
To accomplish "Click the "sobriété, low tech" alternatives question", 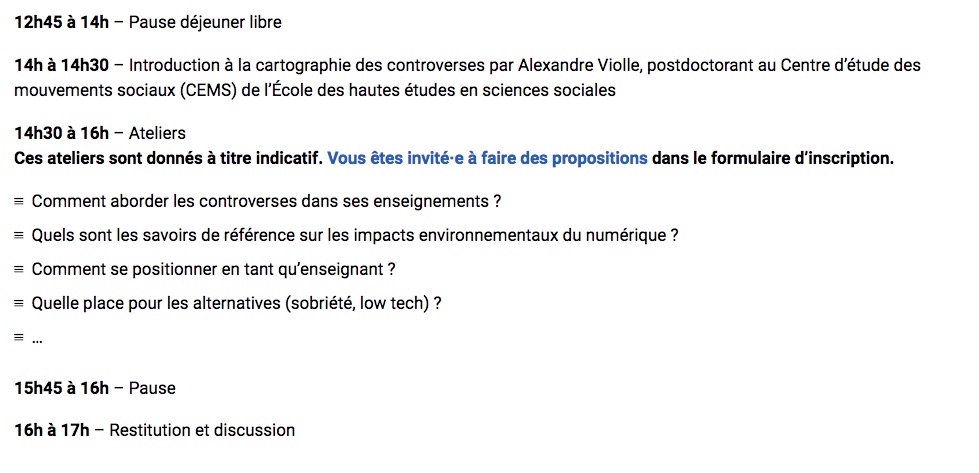I will (x=237, y=304).
